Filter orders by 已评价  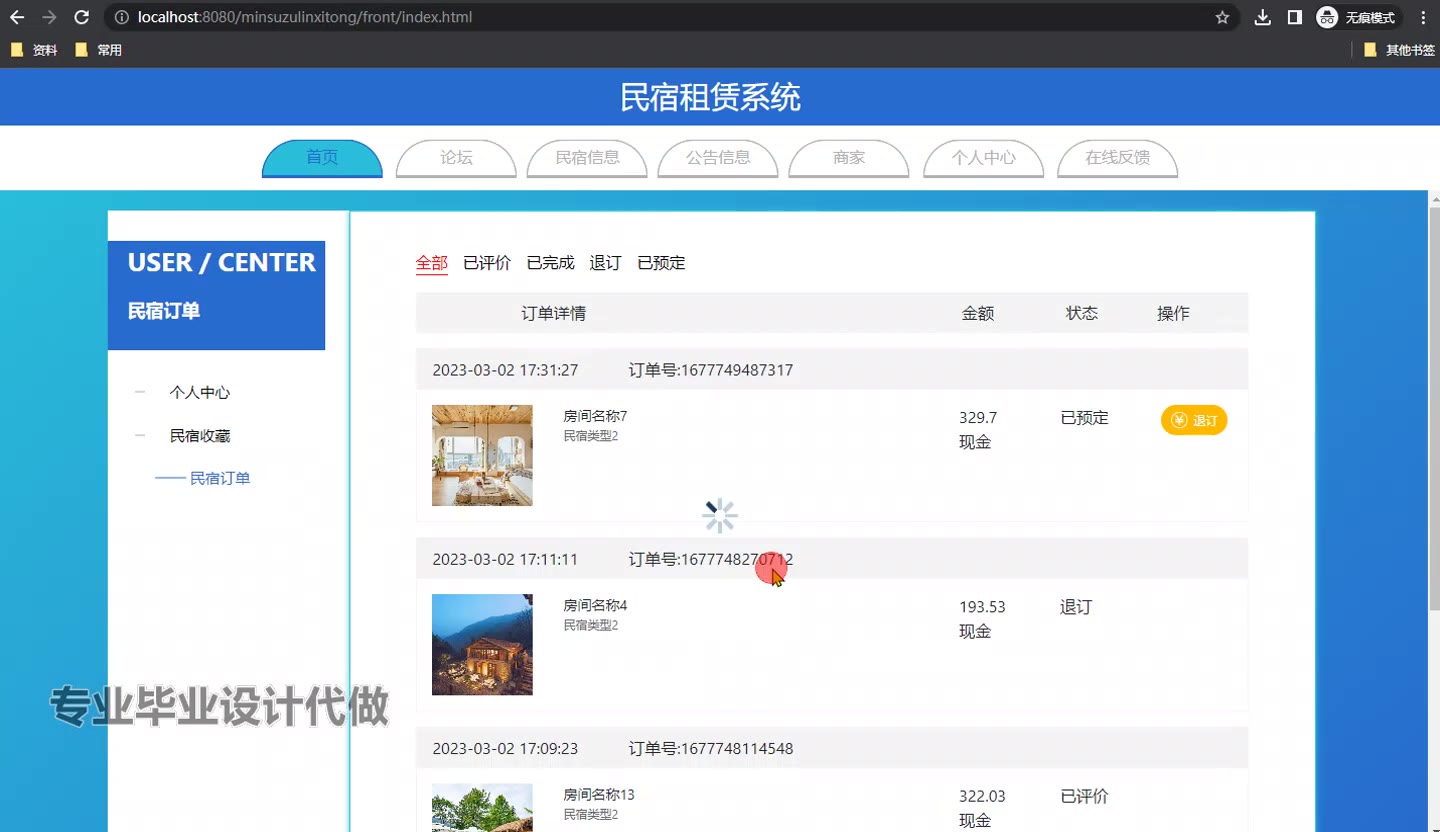pyautogui.click(x=487, y=263)
